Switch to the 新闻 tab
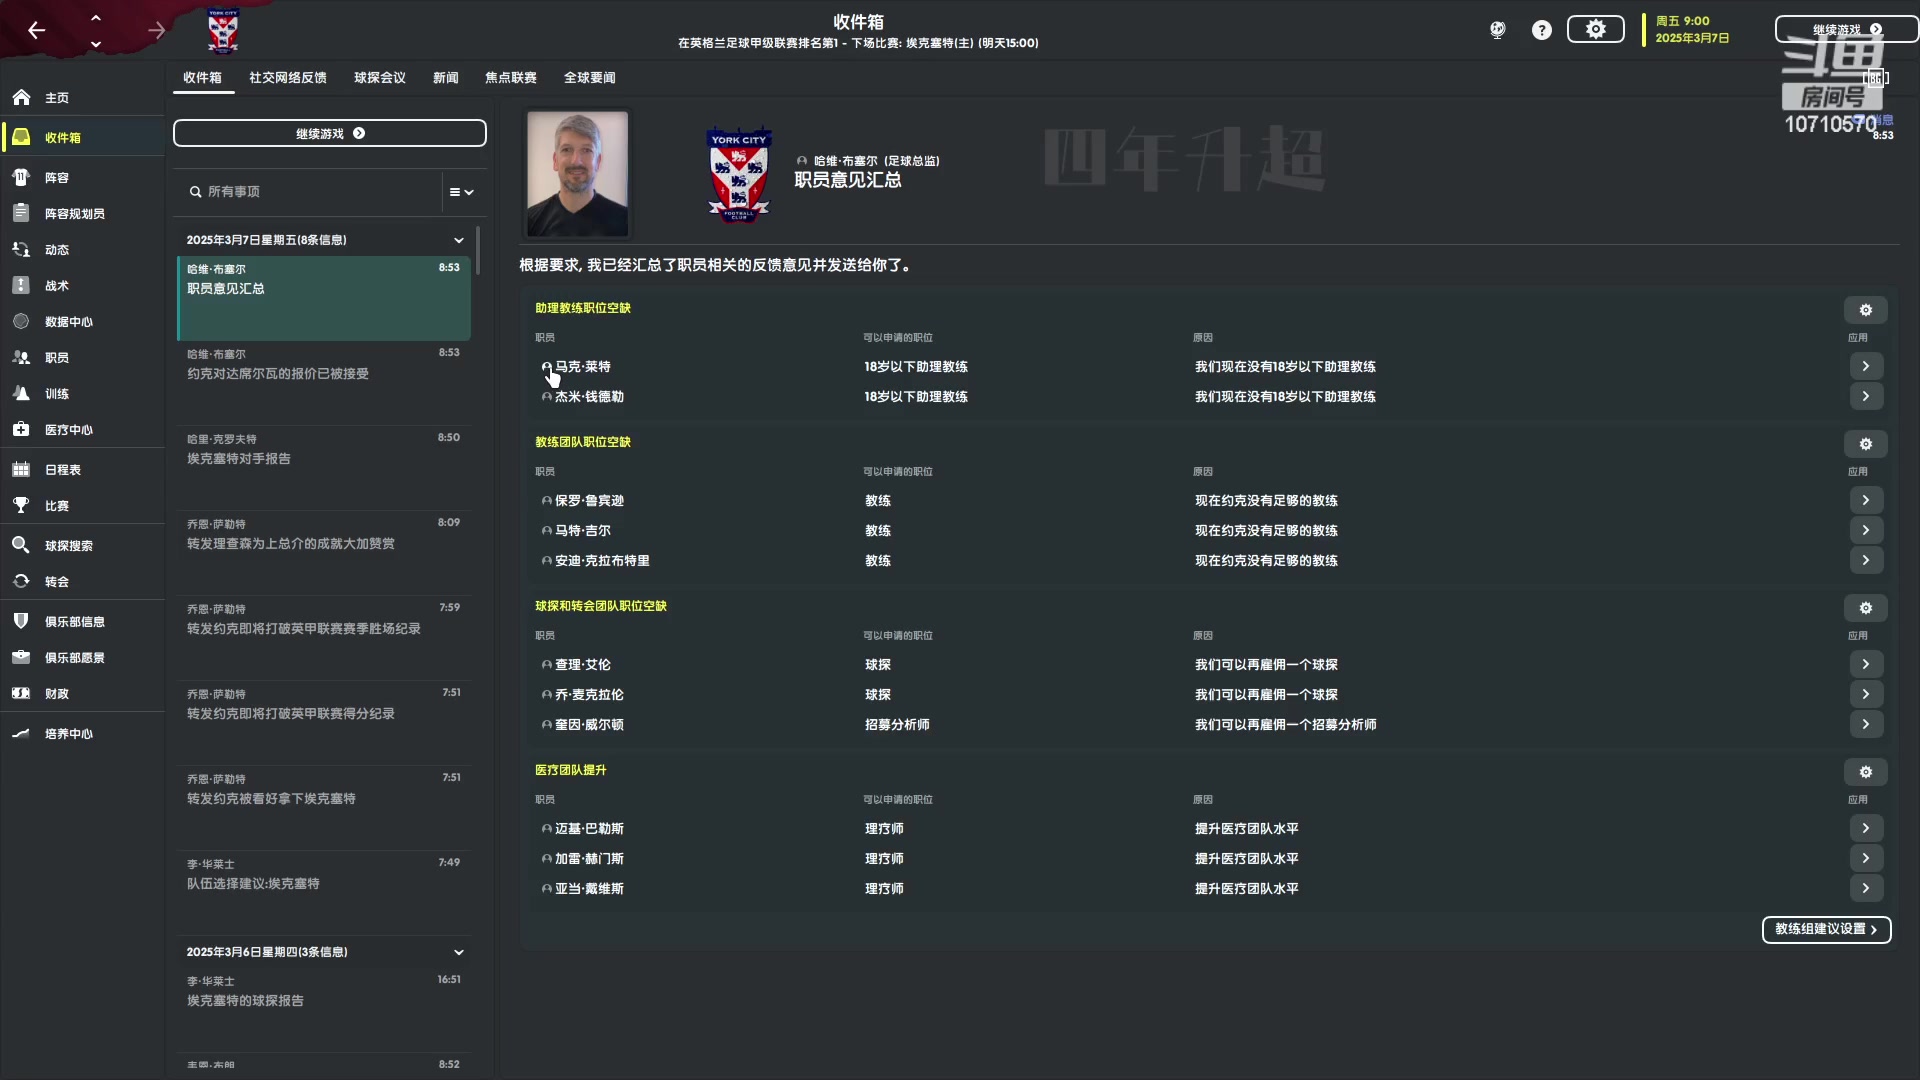Image resolution: width=1920 pixels, height=1080 pixels. tap(445, 78)
